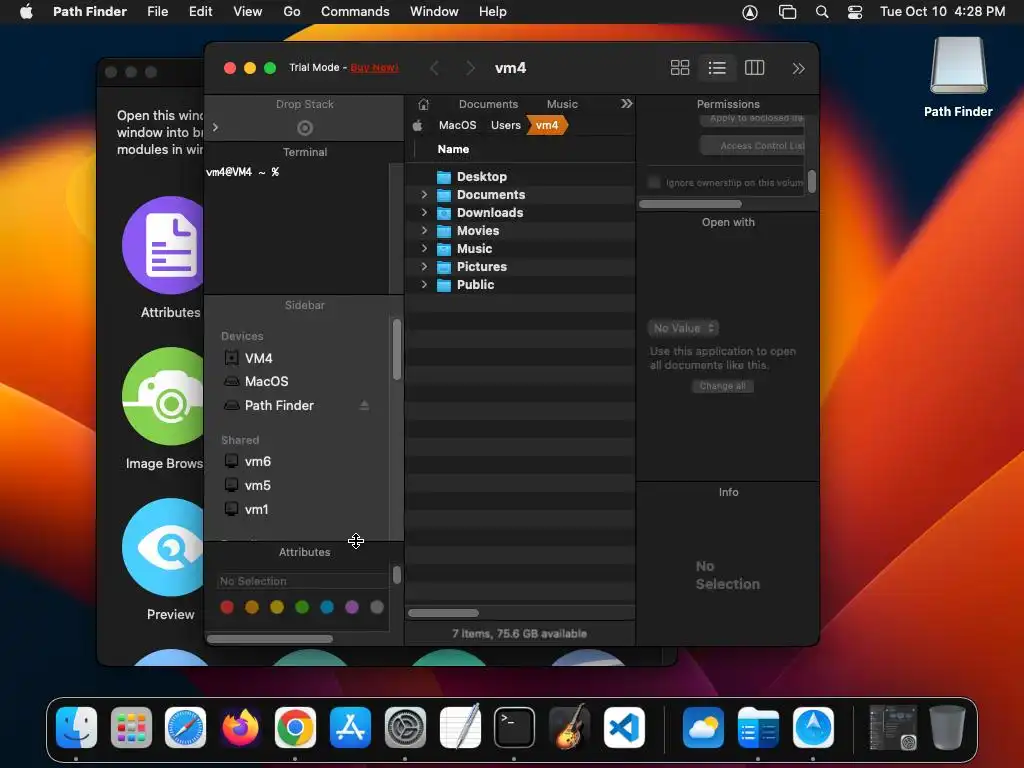
Task: Expand the Movies folder
Action: 424,231
